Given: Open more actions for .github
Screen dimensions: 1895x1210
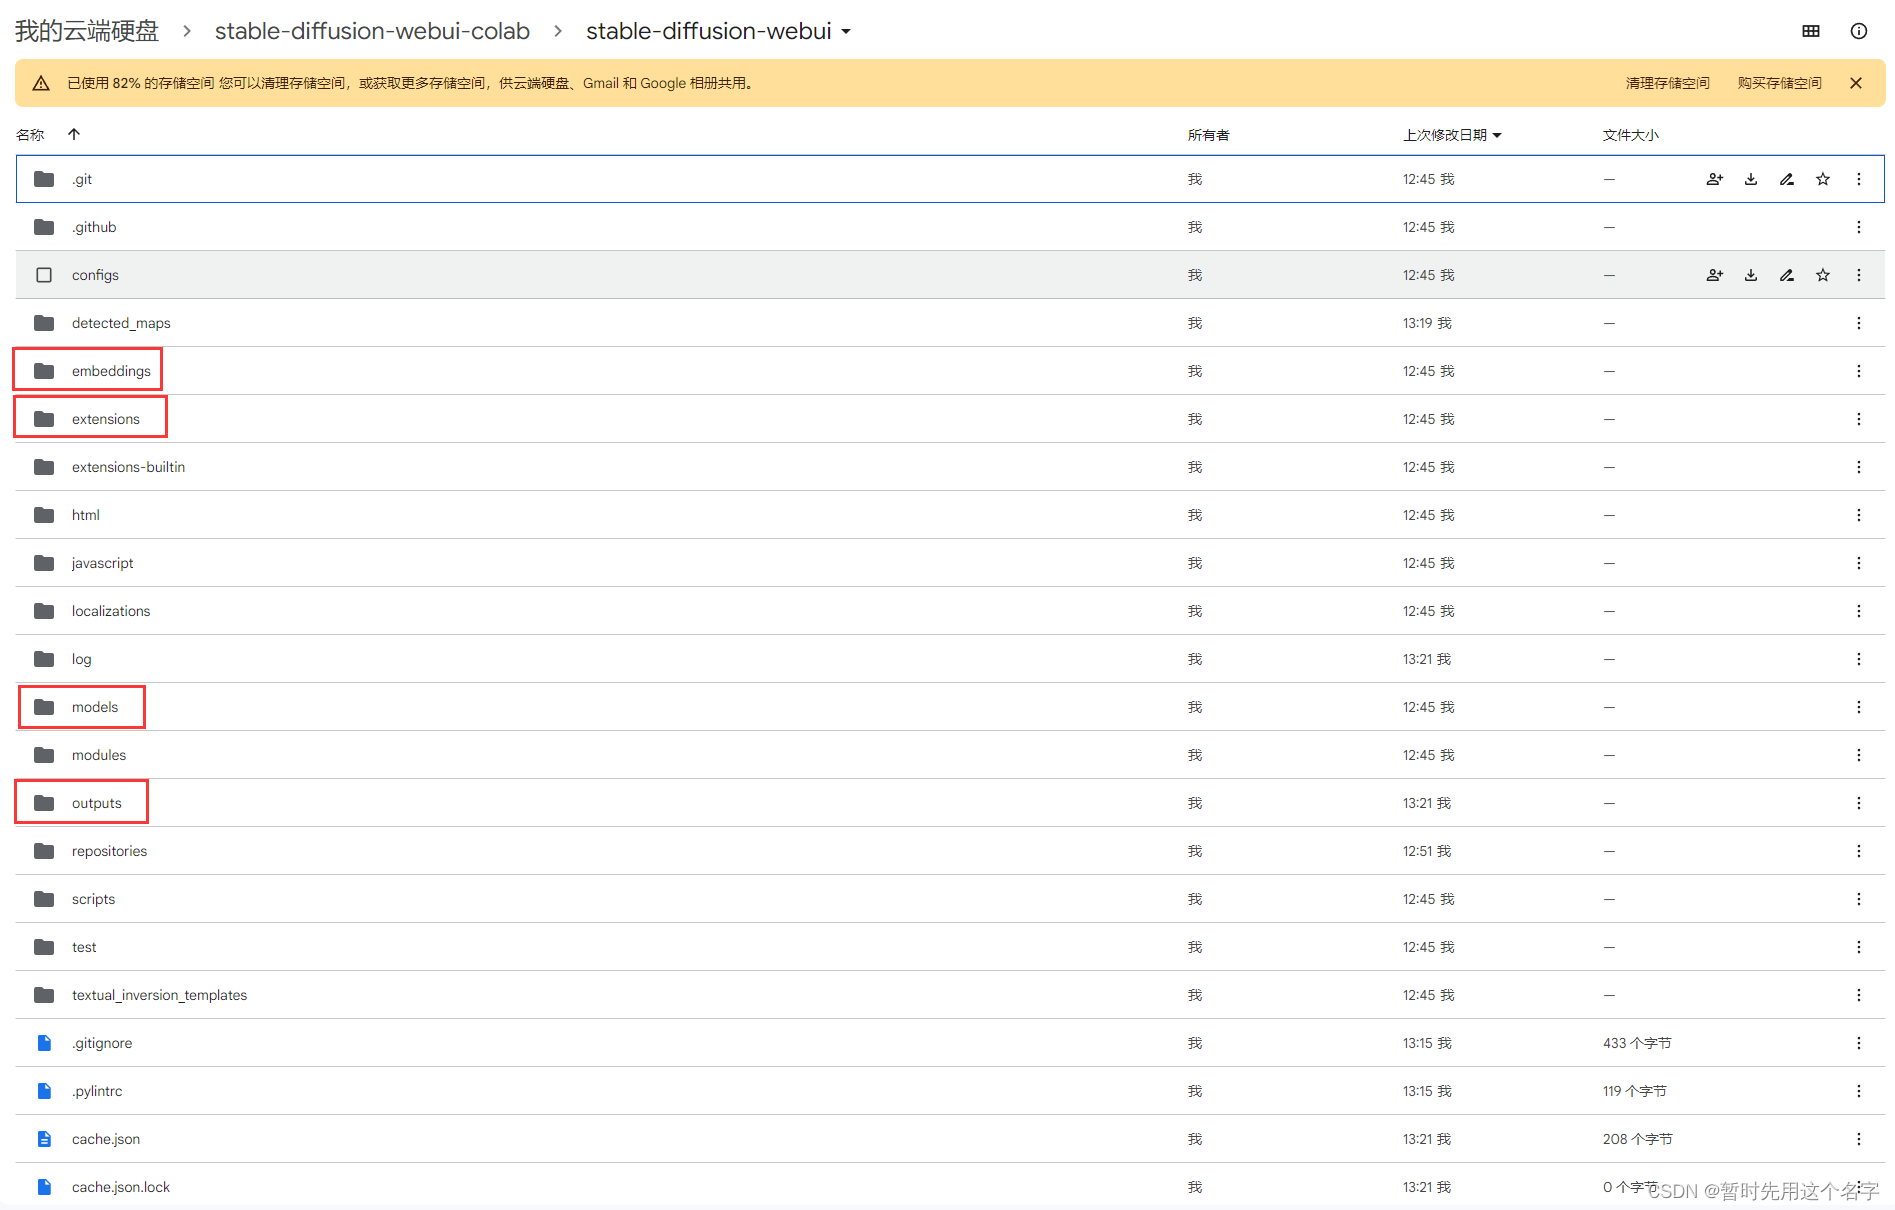Looking at the screenshot, I should click(1858, 227).
